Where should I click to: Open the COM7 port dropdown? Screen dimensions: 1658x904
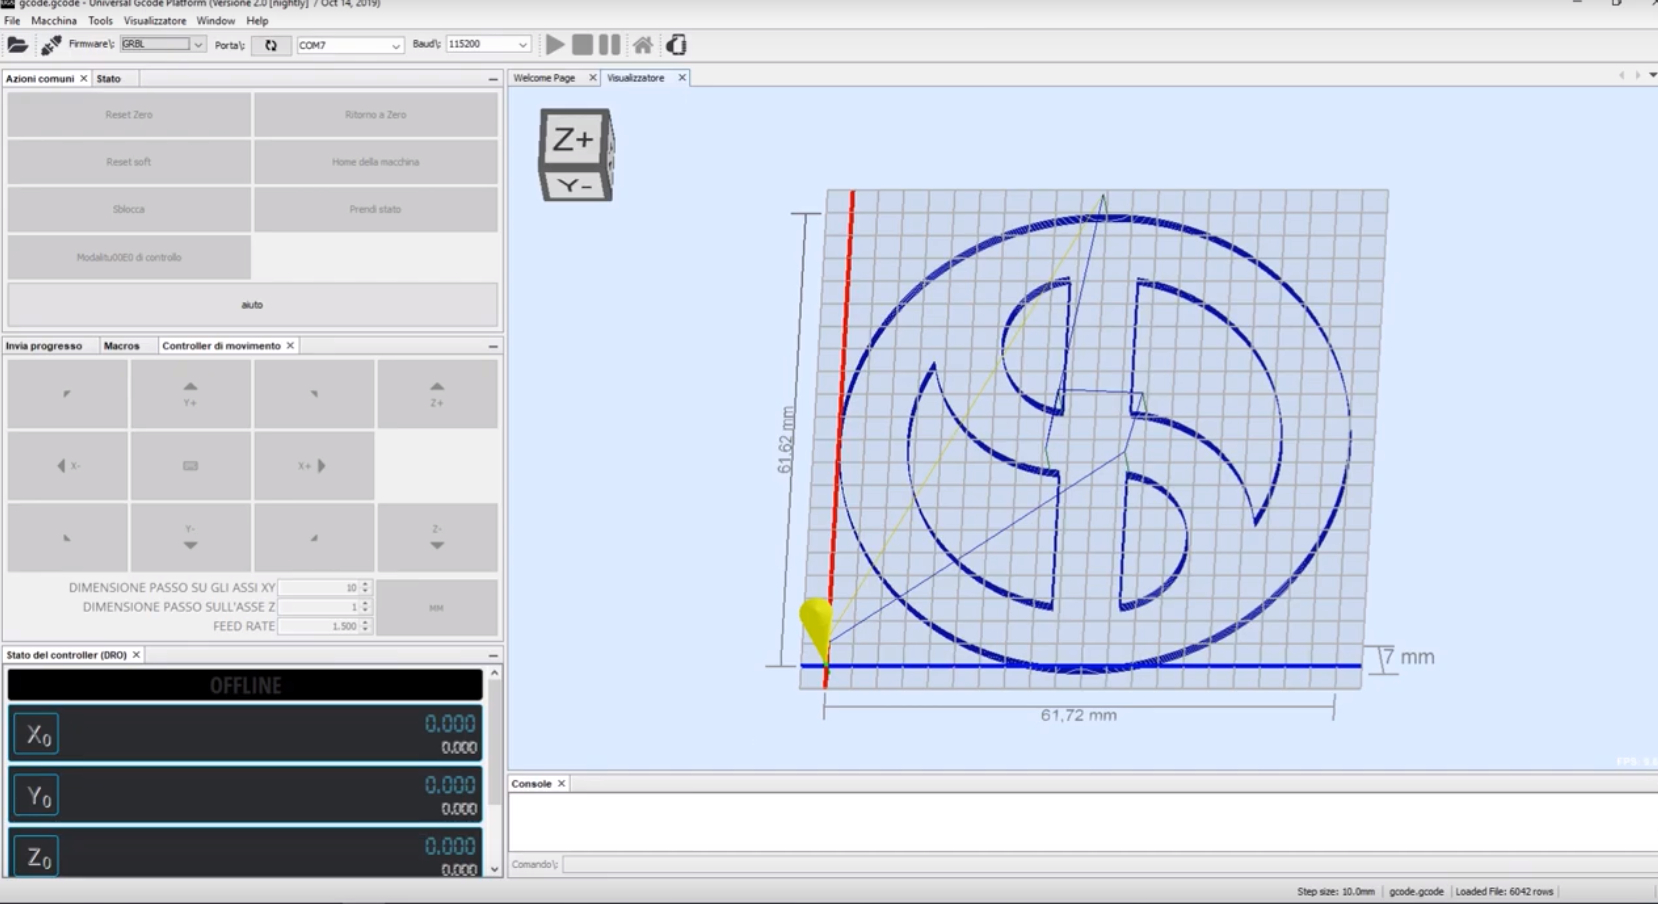click(350, 45)
